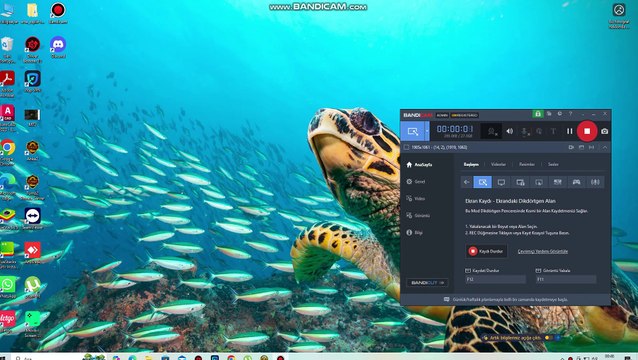Screen dimensions: 638x360
Task: Click the window mode icon in status row
Action: 581,147
